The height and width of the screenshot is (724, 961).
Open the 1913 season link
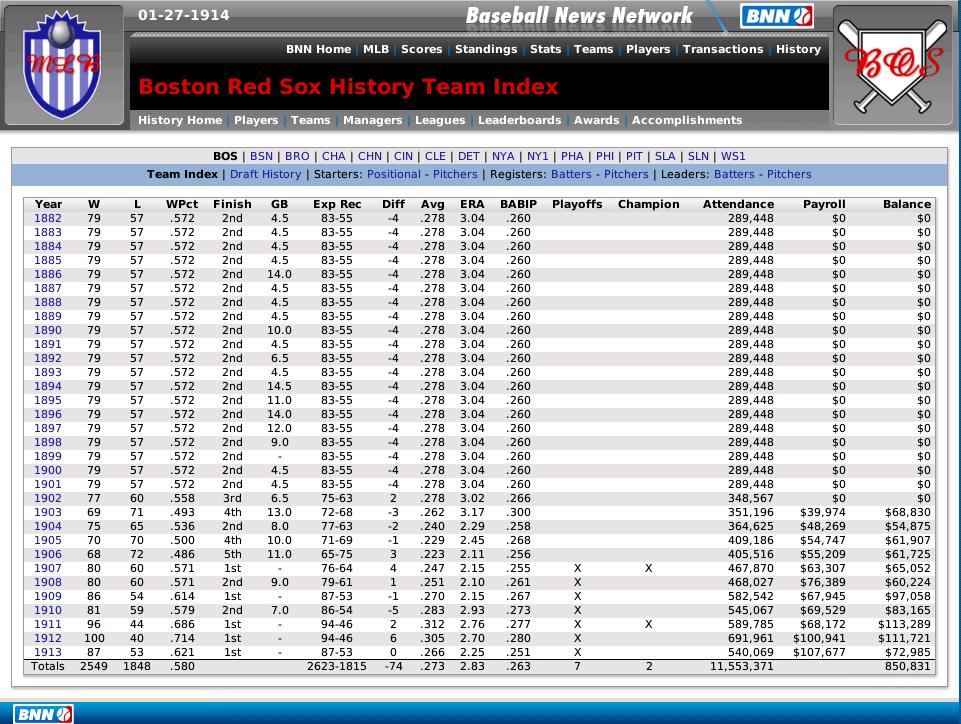[48, 652]
